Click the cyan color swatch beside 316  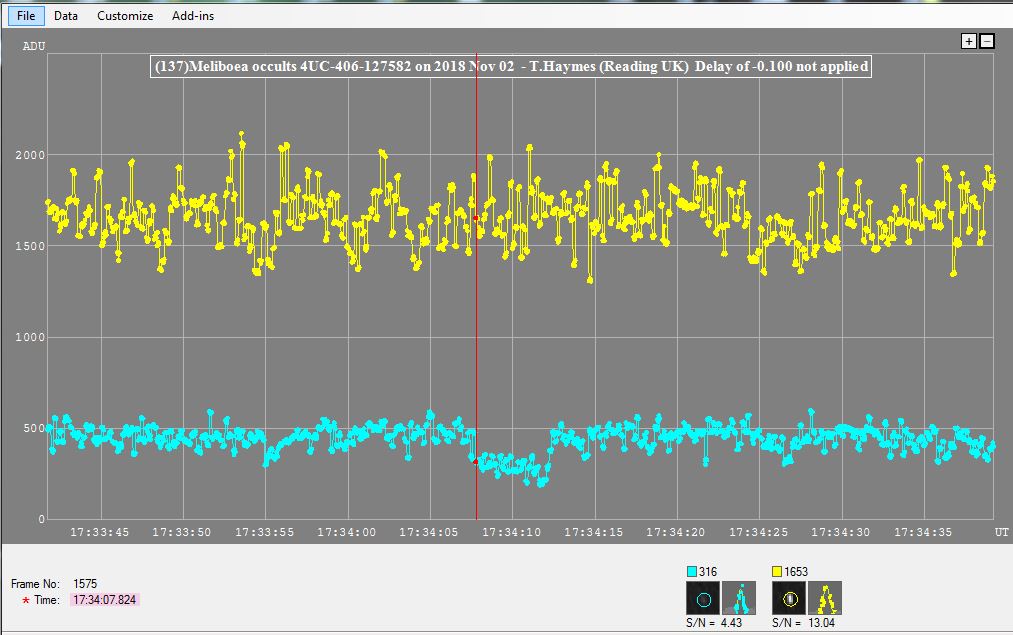692,571
